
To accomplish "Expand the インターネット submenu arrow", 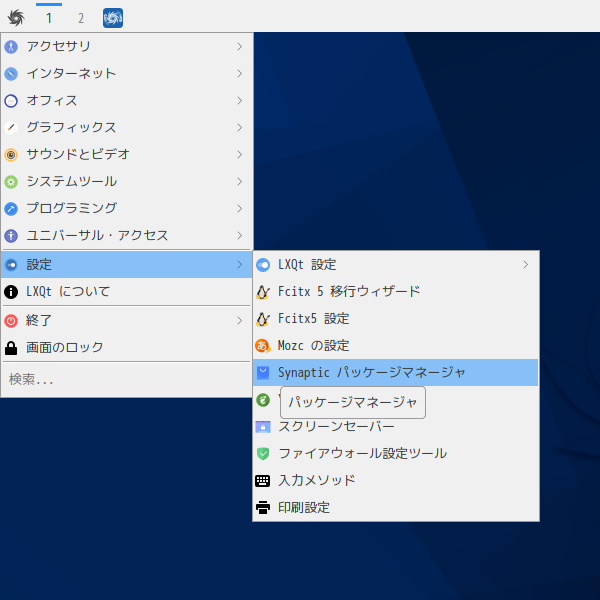I will tap(240, 73).
